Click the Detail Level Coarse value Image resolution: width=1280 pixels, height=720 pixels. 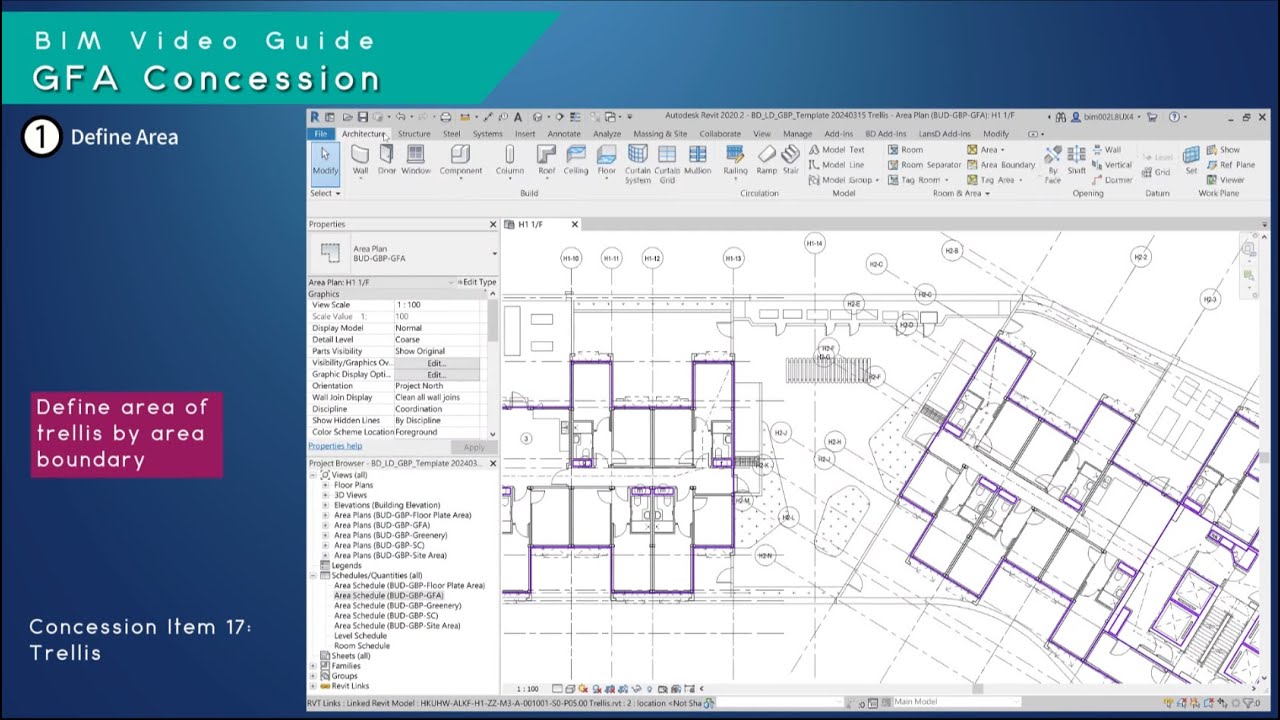pos(439,340)
